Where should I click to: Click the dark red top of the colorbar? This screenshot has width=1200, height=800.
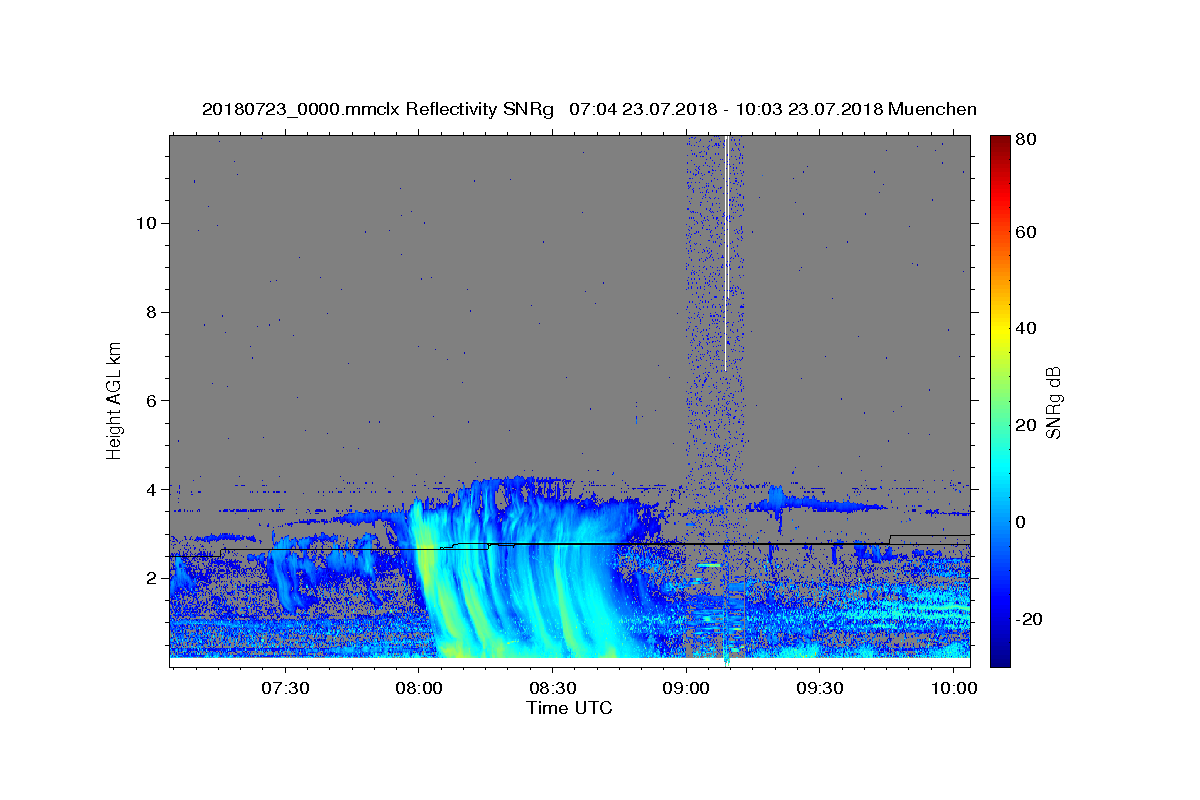pyautogui.click(x=999, y=142)
